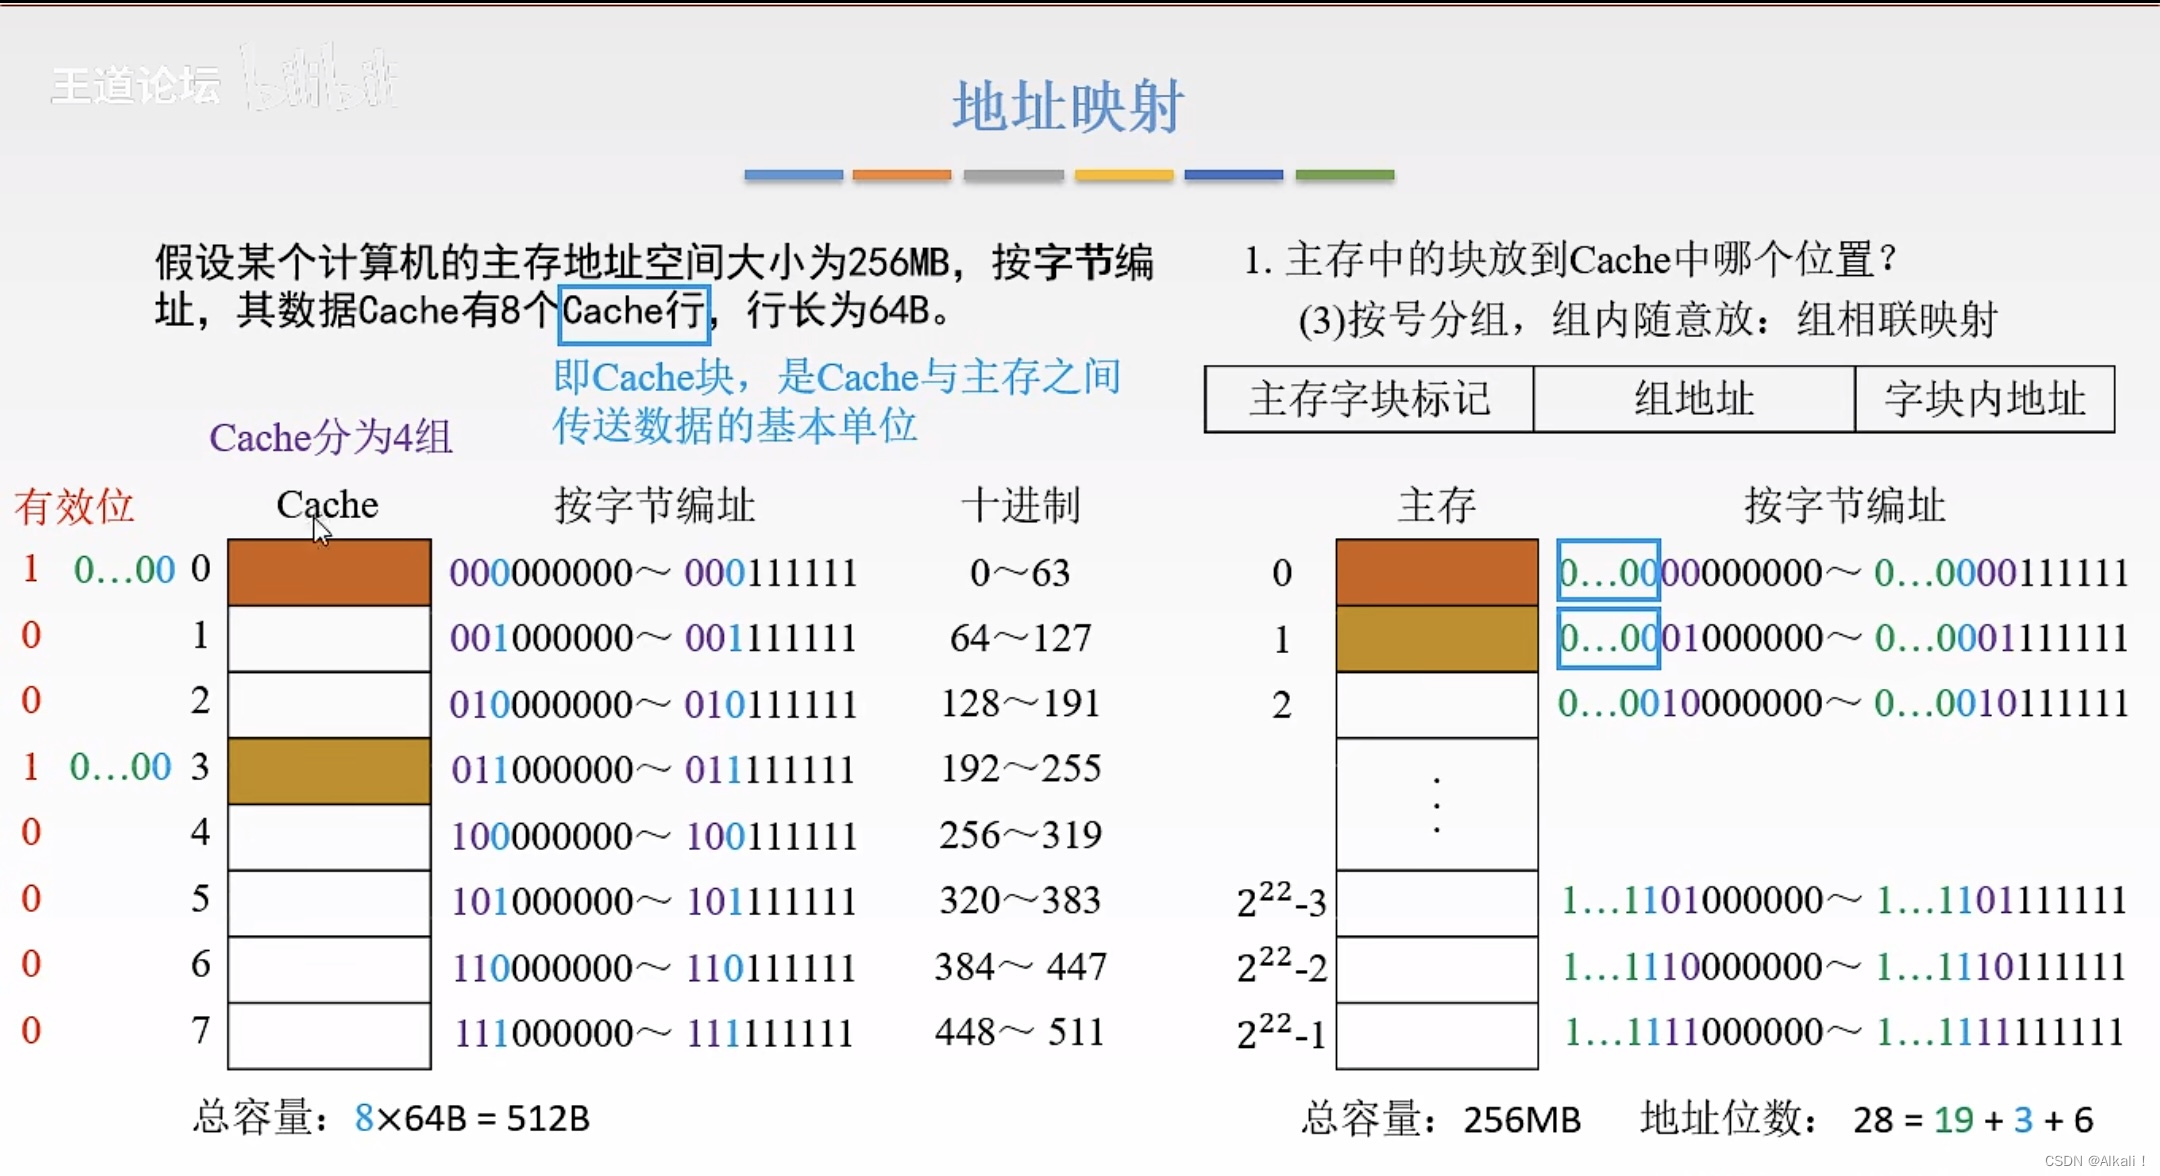Click the empty Cache row 7 block
This screenshot has height=1176, width=2160.
point(329,1035)
